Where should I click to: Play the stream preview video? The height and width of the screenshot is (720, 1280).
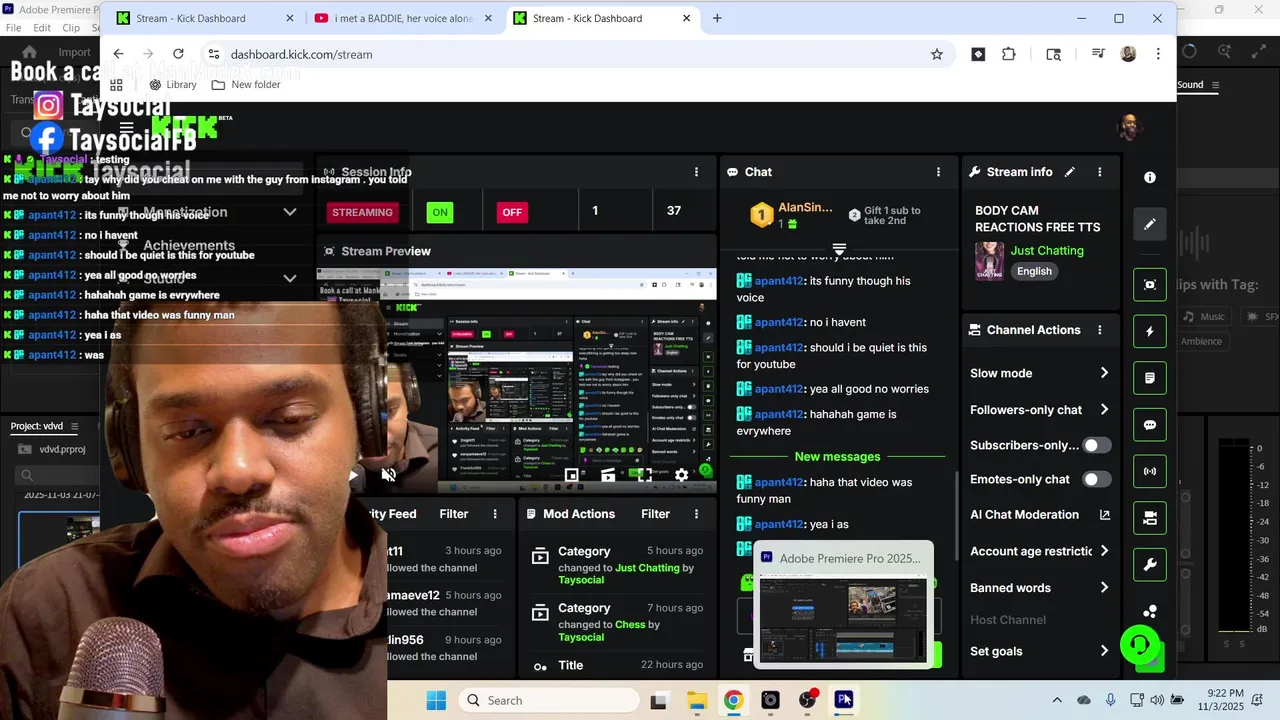(x=353, y=475)
